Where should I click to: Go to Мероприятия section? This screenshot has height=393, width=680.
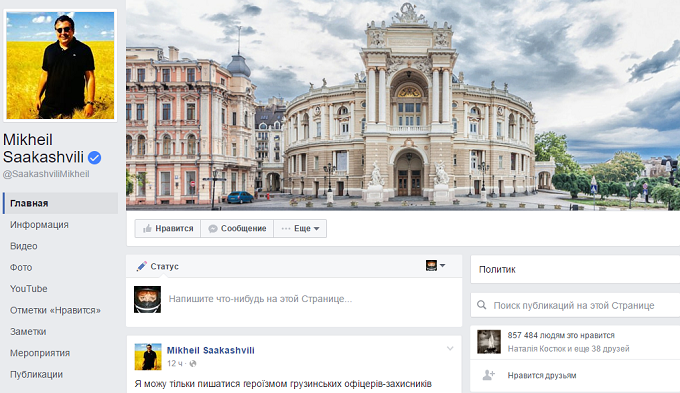pyautogui.click(x=40, y=353)
